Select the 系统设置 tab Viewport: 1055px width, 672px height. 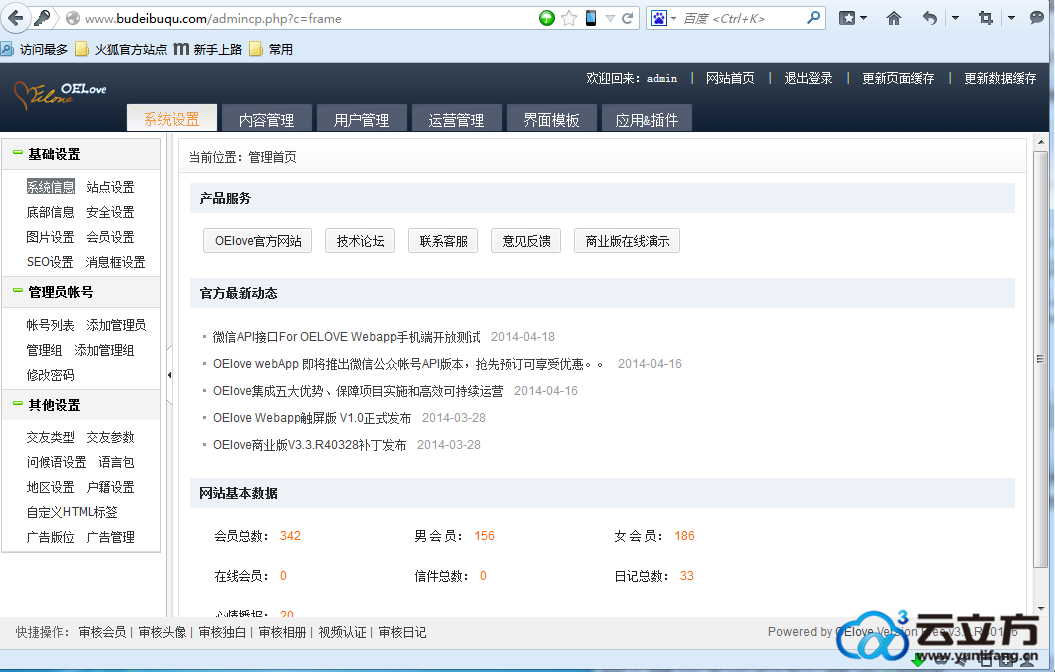[172, 119]
